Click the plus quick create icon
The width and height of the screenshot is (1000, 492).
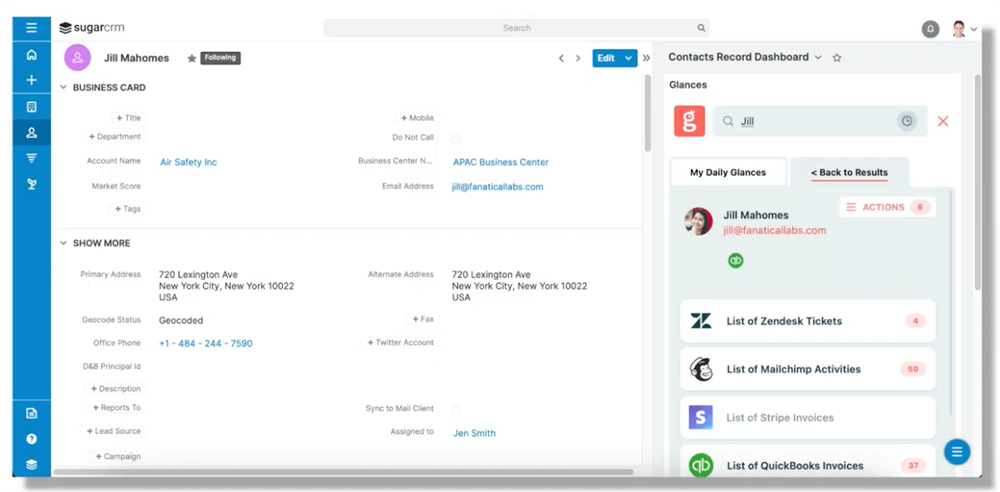coord(32,80)
